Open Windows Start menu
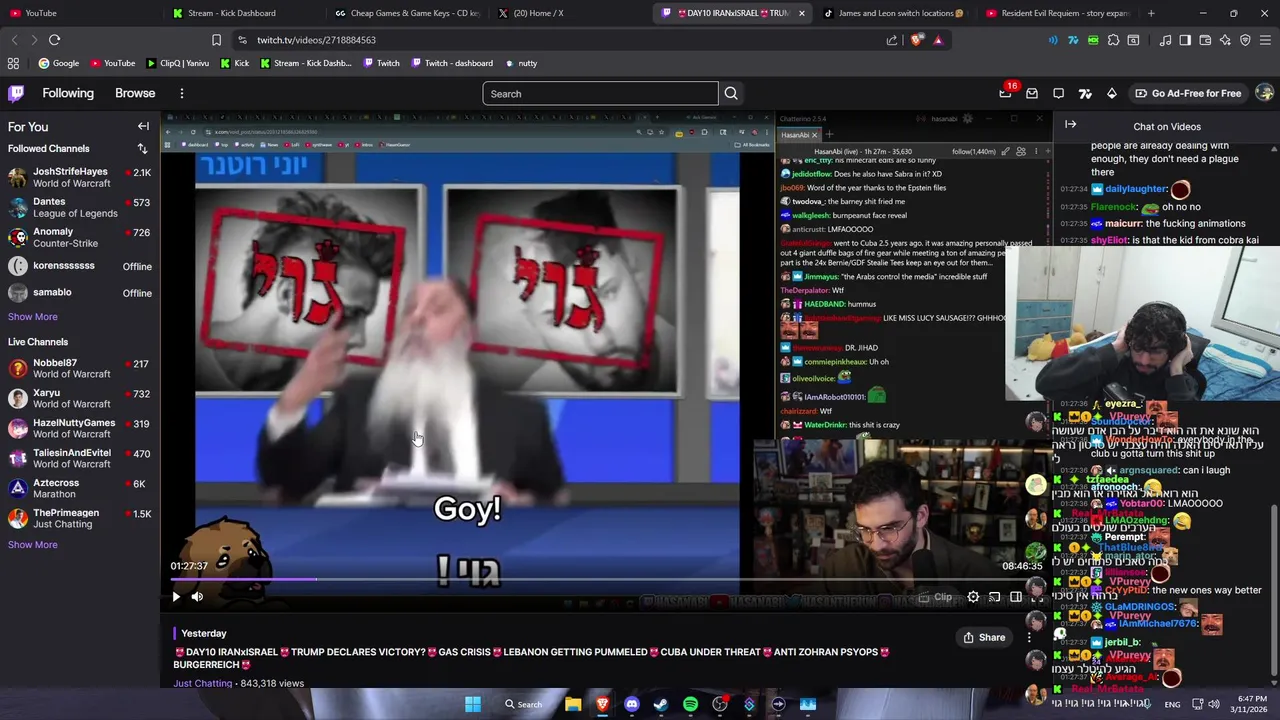Image resolution: width=1280 pixels, height=720 pixels. click(473, 704)
